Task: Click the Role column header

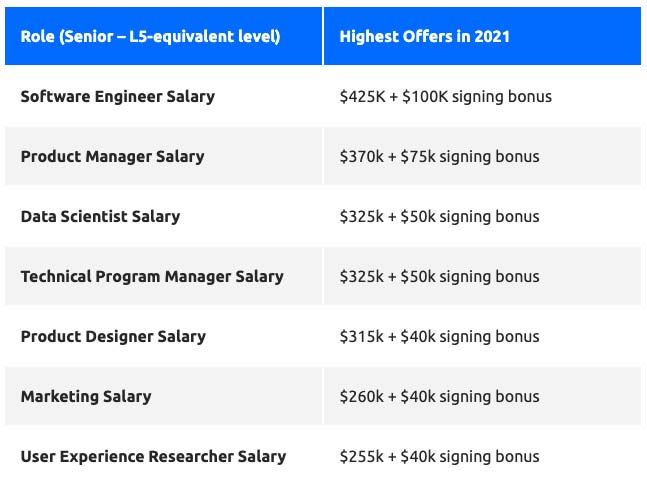Action: [150, 37]
